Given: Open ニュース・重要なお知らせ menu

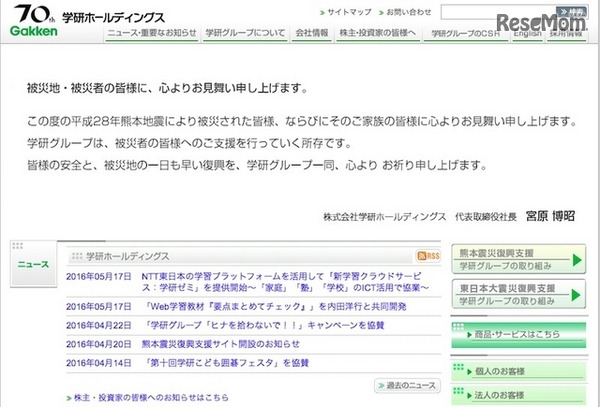Looking at the screenshot, I should click(x=152, y=33).
